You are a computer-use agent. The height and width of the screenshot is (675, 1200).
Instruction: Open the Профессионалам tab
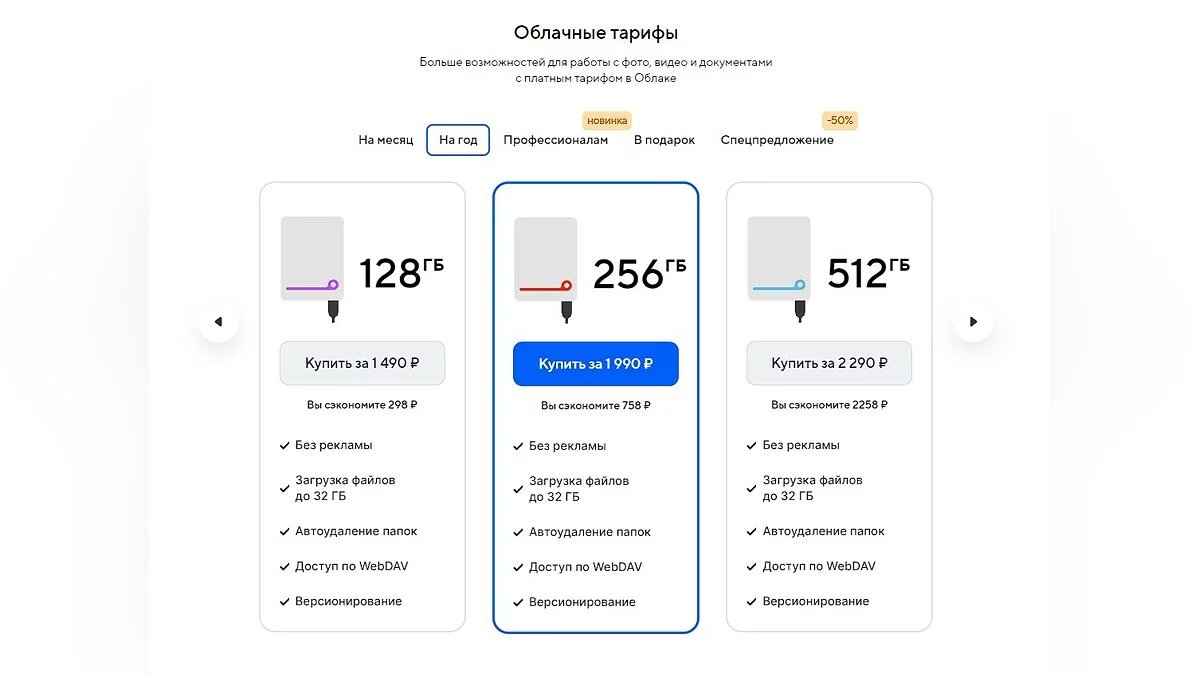click(555, 140)
